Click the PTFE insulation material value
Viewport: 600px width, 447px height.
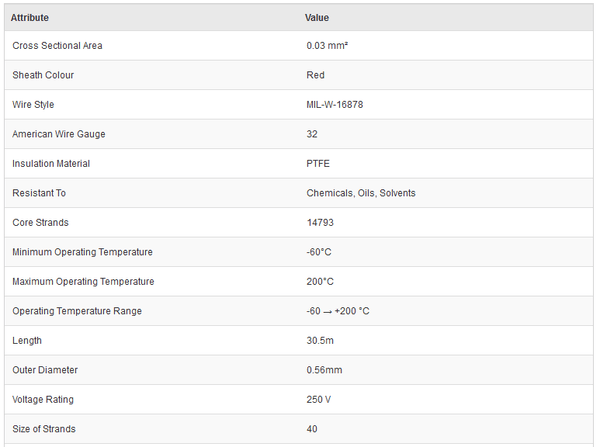[x=318, y=164]
